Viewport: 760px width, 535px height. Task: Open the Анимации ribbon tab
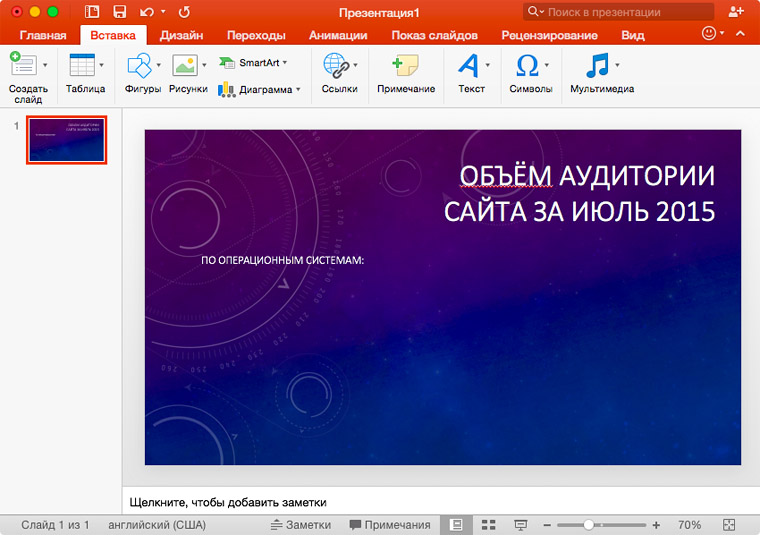[x=338, y=35]
